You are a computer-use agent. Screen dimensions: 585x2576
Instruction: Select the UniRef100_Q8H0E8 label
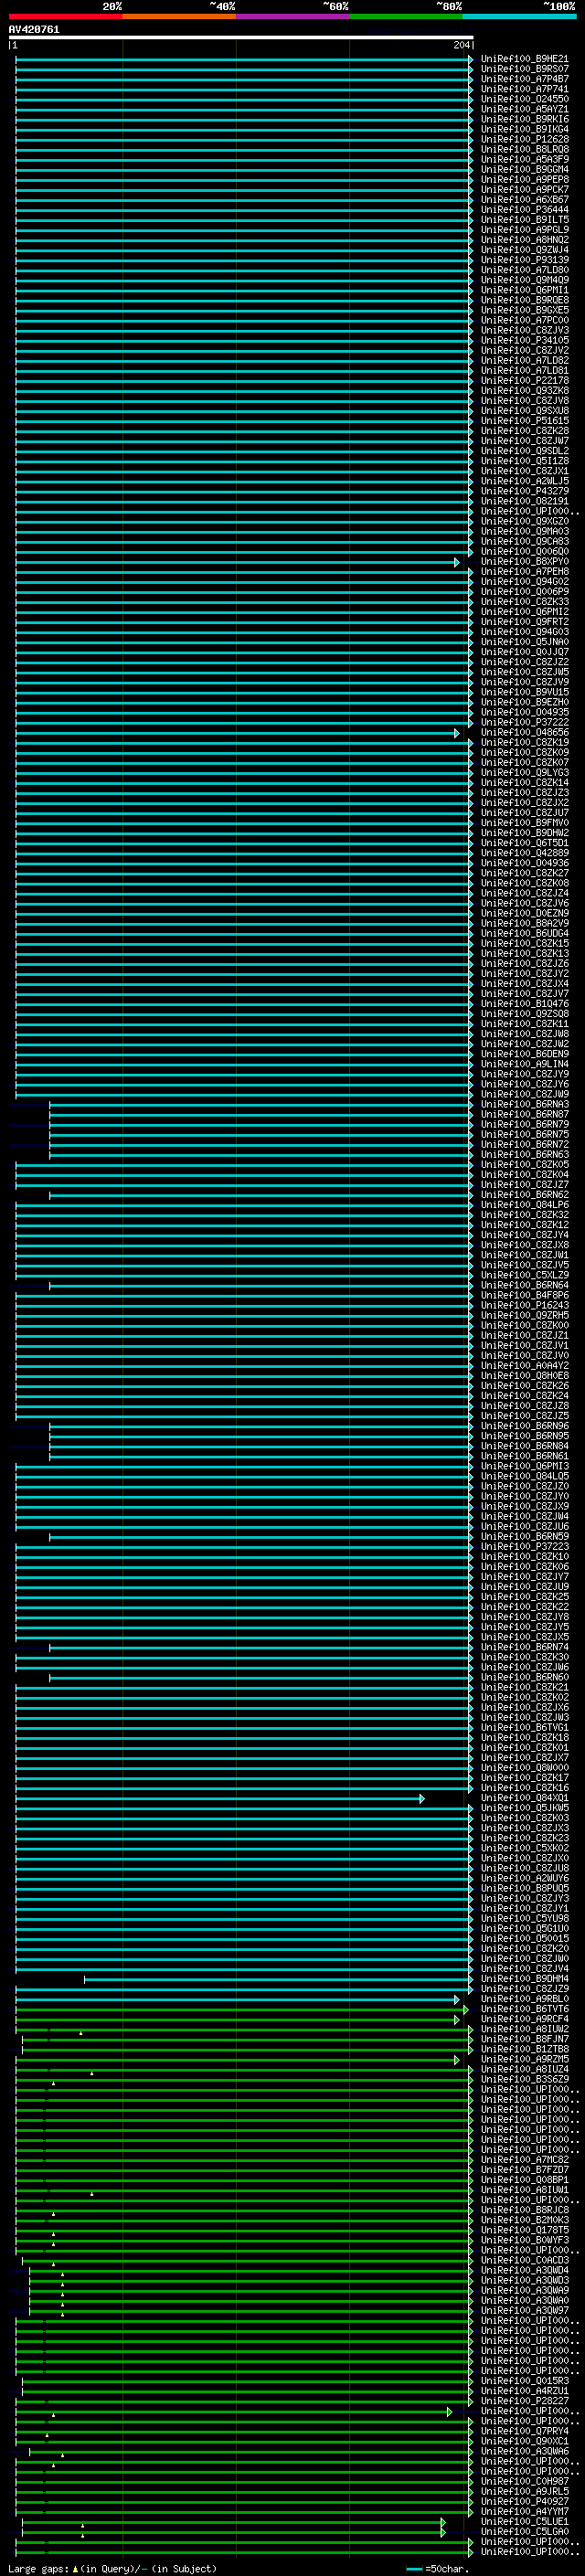[x=525, y=1376]
